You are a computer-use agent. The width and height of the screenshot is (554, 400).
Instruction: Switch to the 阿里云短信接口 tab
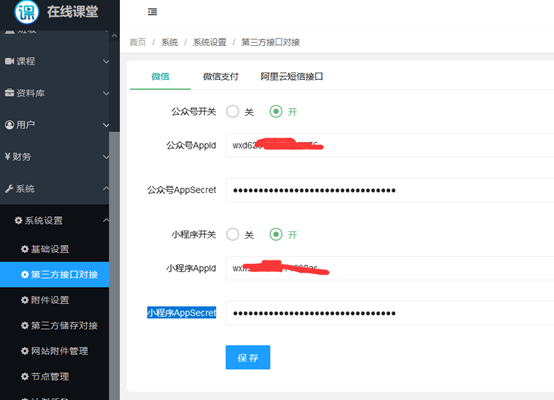291,76
